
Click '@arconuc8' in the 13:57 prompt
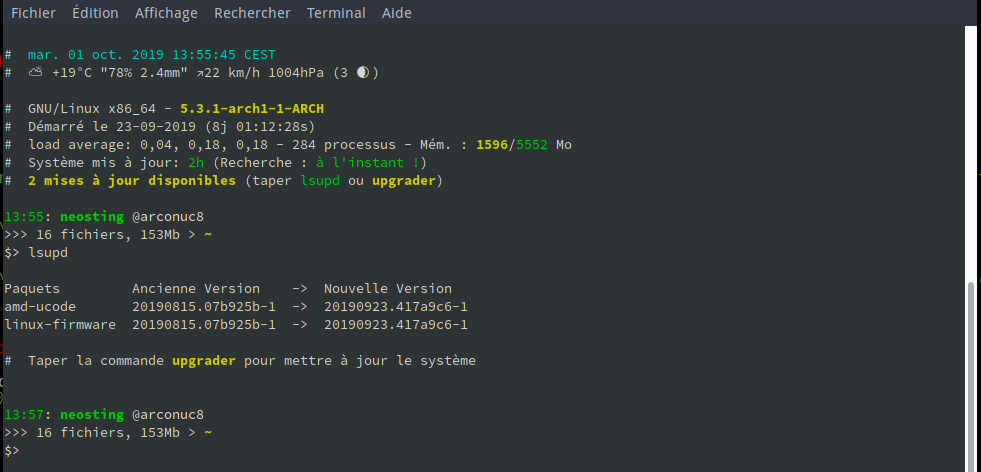(x=168, y=415)
